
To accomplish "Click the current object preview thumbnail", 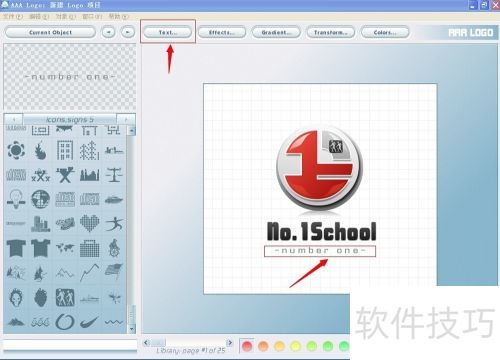I will pos(70,77).
